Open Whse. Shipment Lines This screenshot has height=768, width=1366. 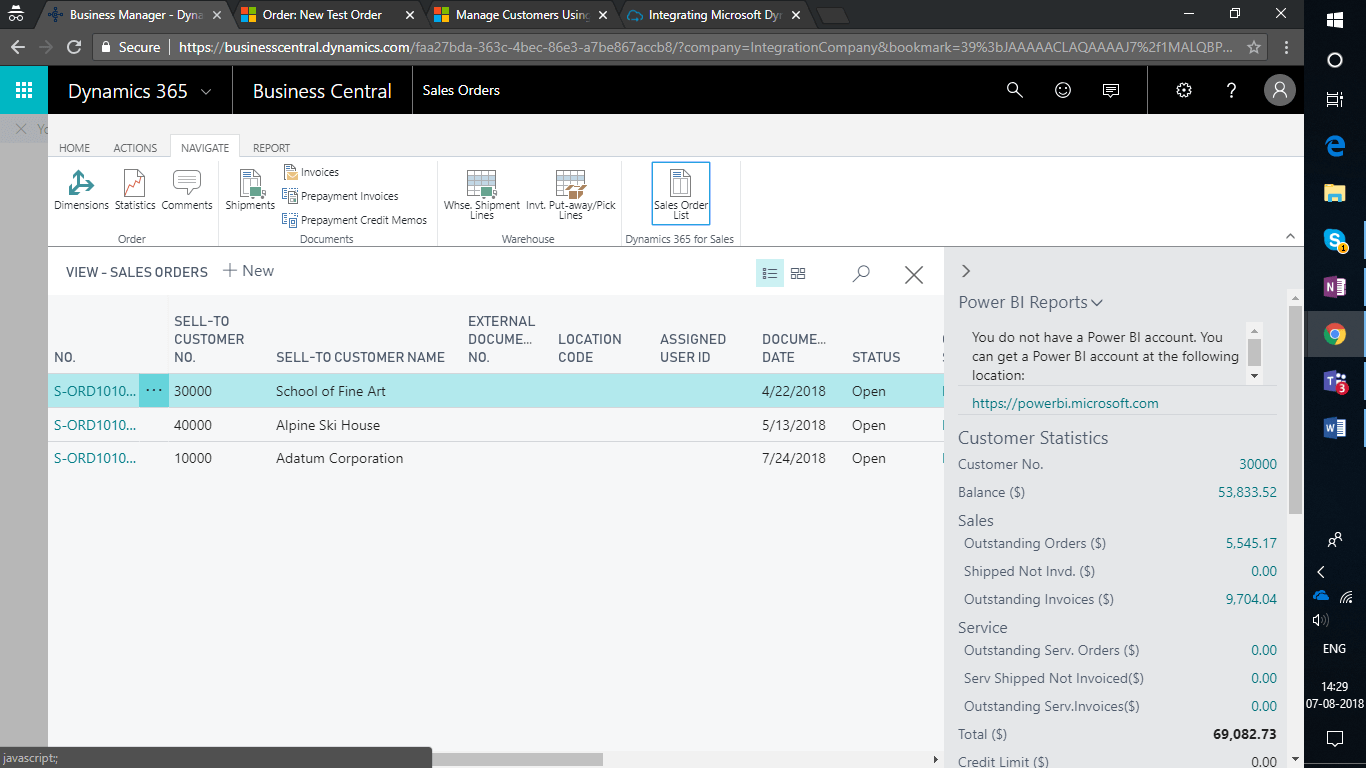click(482, 193)
